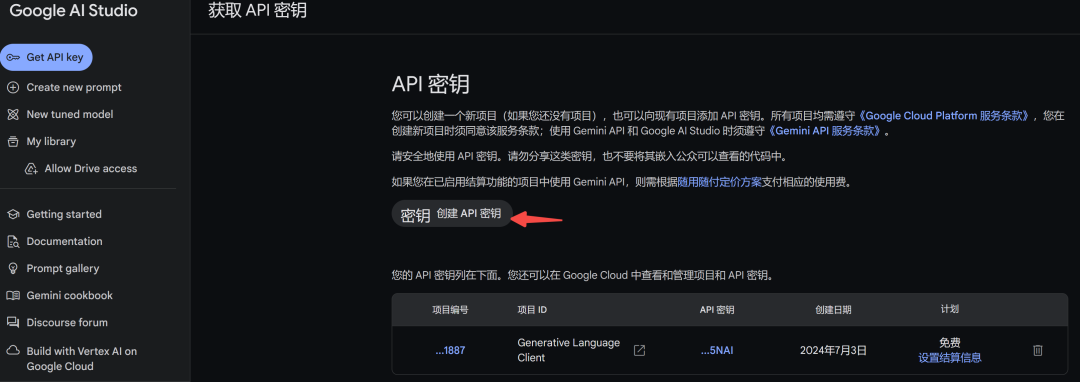
Task: Click the 项目 ID column header
Action: click(532, 310)
